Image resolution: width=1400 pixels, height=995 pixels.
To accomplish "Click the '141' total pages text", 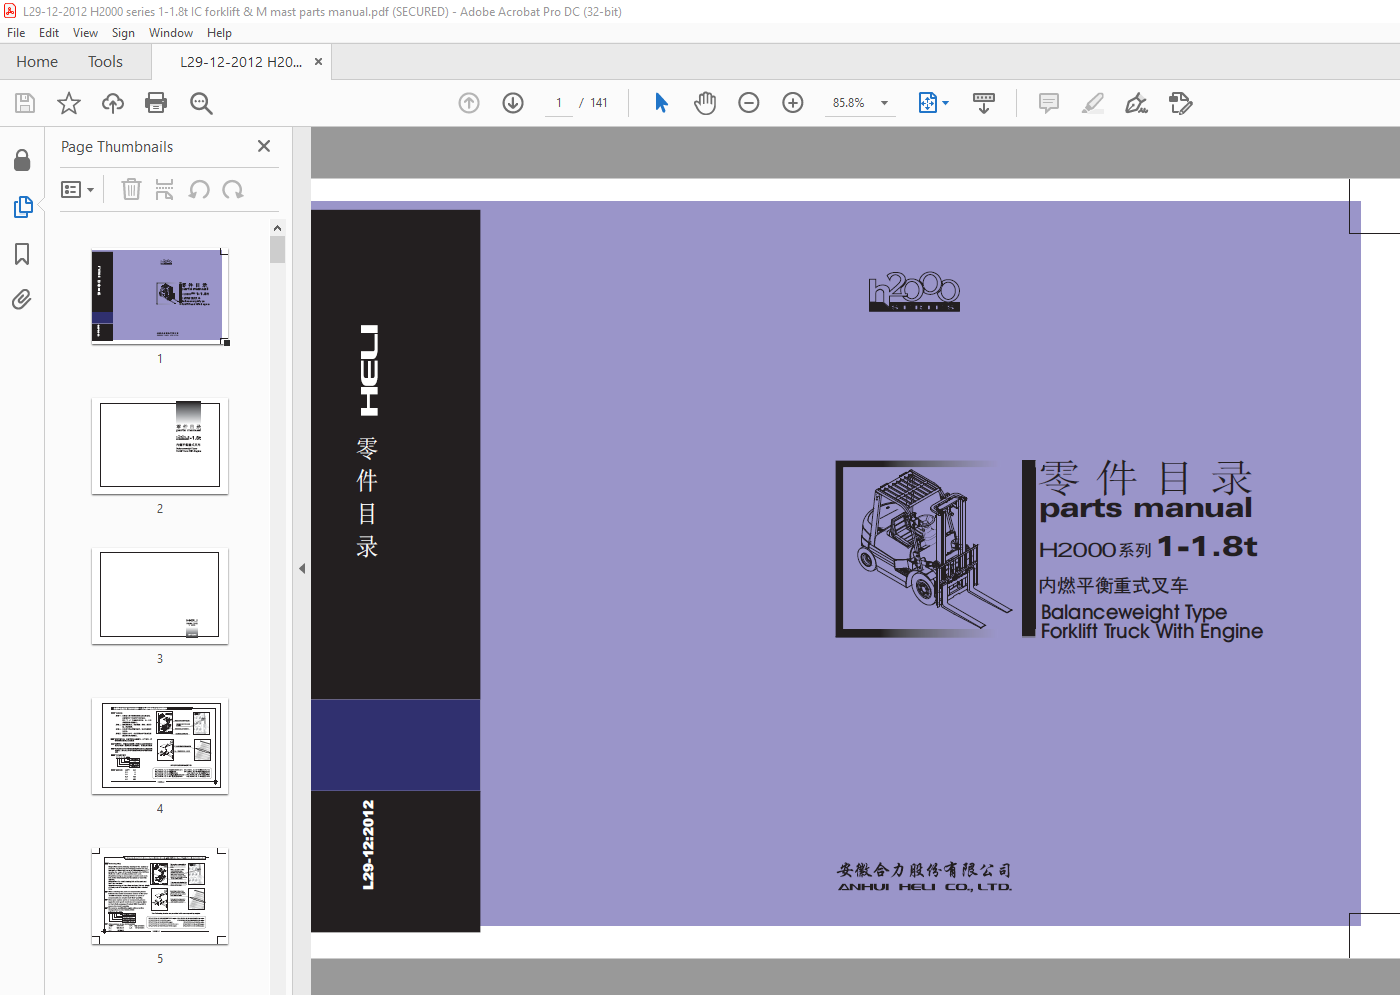I will pos(599,103).
